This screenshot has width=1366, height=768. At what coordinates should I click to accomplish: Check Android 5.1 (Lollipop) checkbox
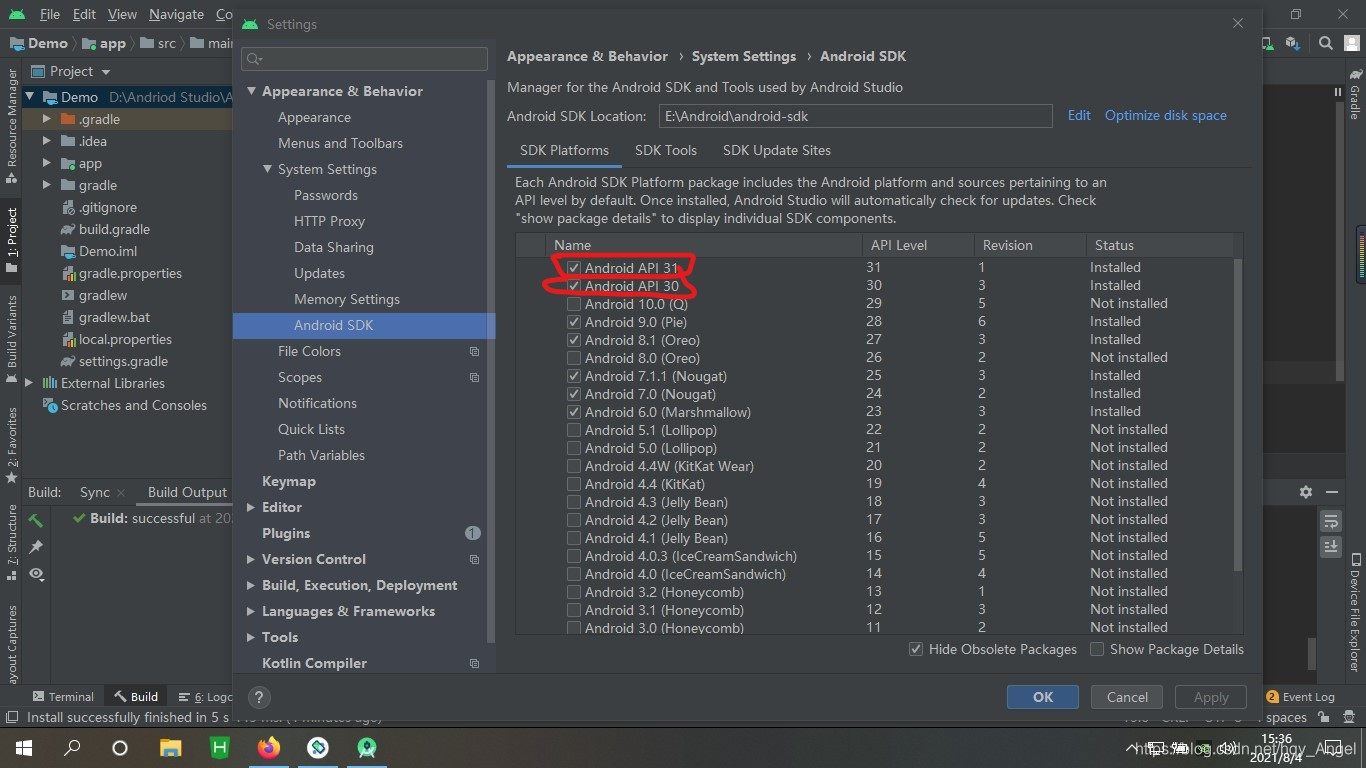point(574,430)
